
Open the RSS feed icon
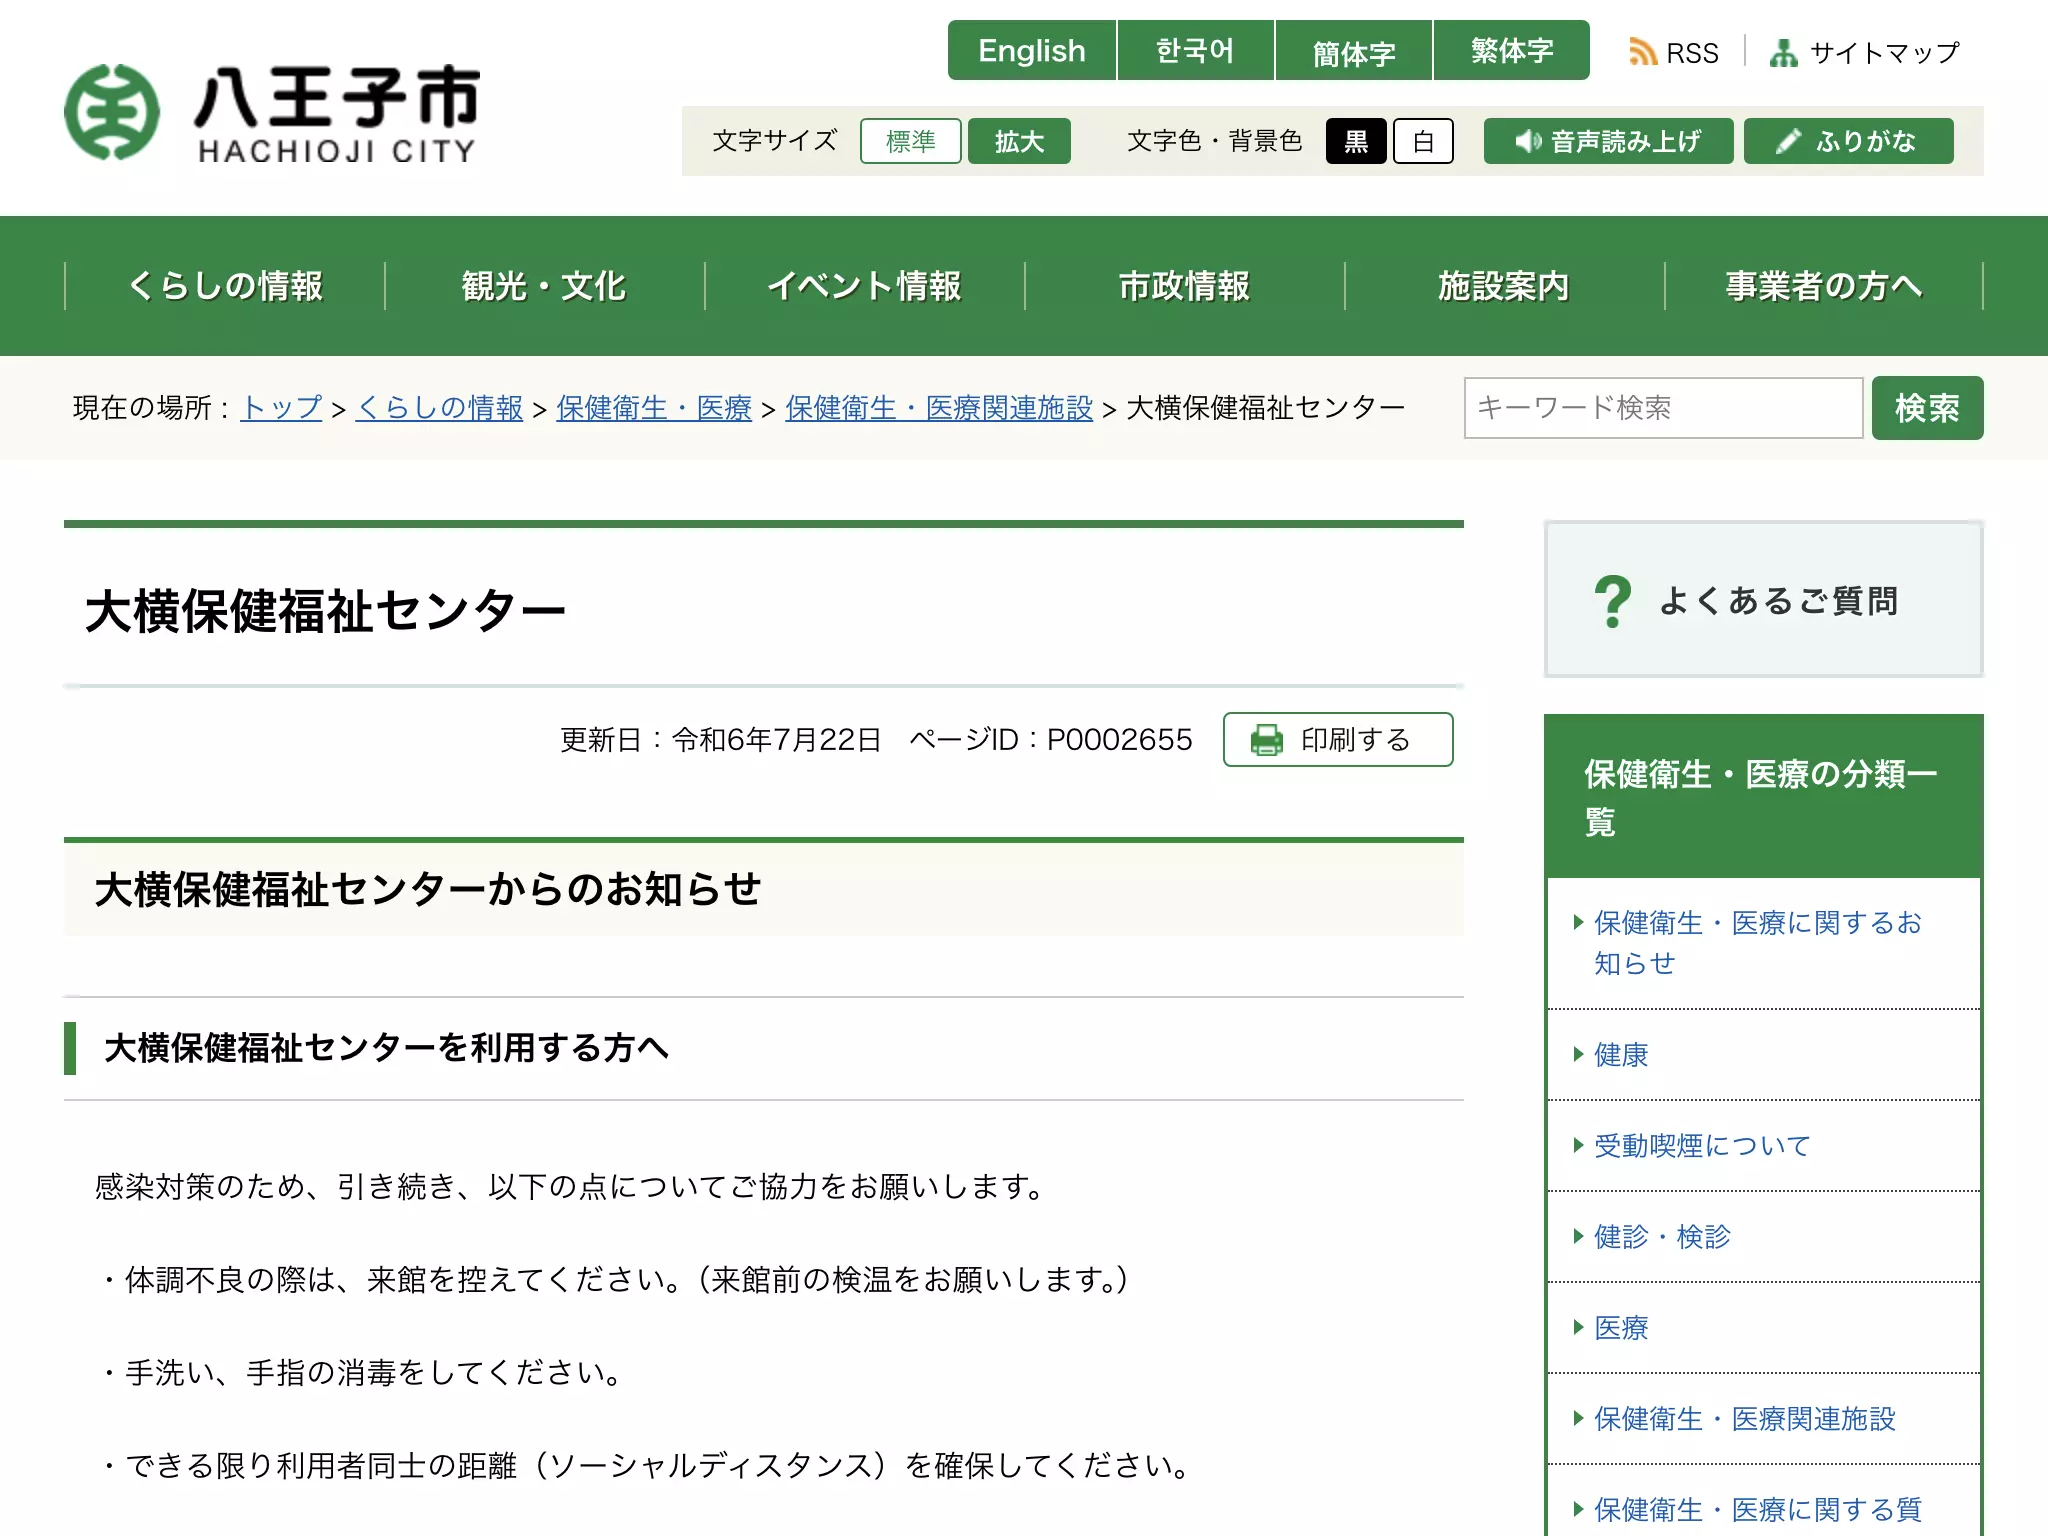pyautogui.click(x=1643, y=52)
